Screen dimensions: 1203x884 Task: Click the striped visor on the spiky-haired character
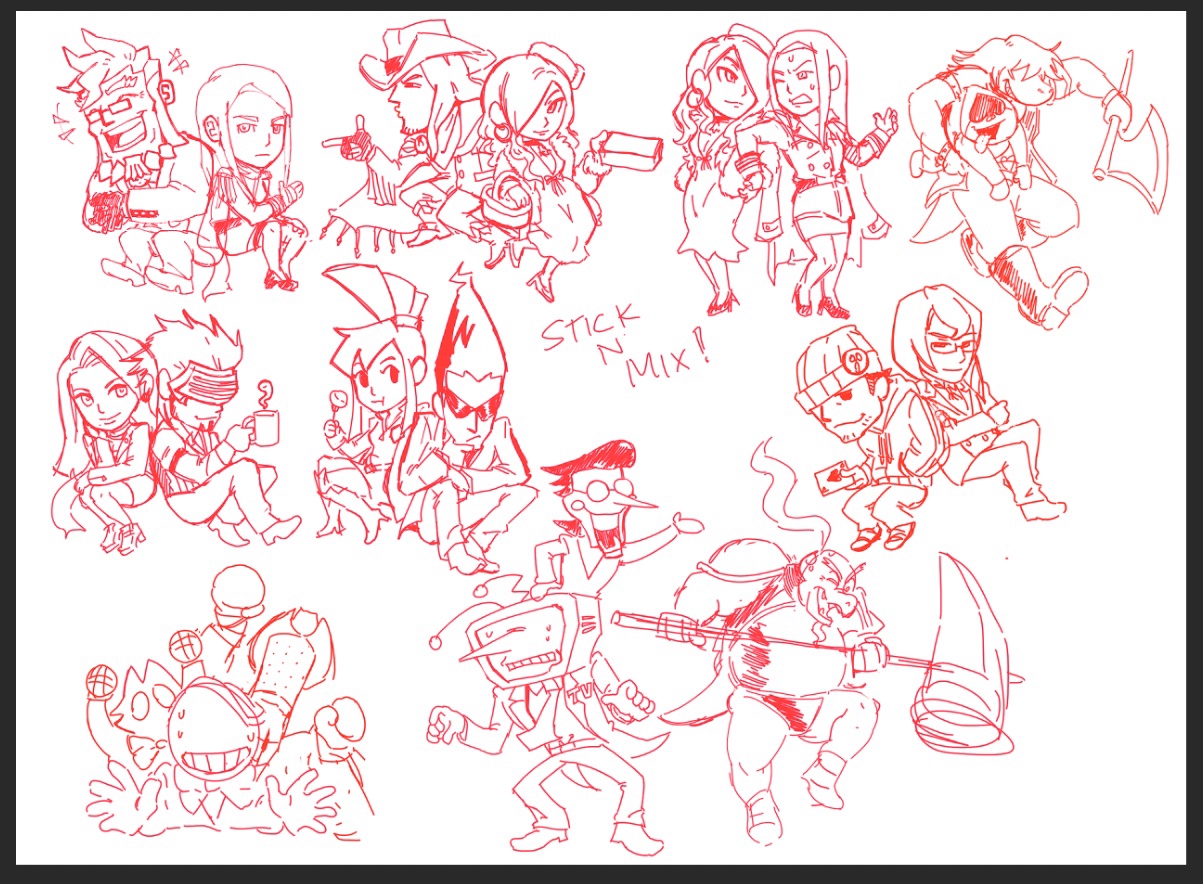(x=200, y=386)
